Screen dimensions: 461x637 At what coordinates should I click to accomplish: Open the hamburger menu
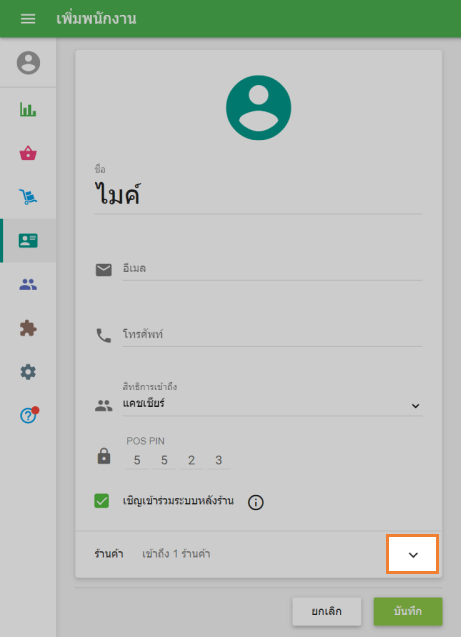click(28, 19)
